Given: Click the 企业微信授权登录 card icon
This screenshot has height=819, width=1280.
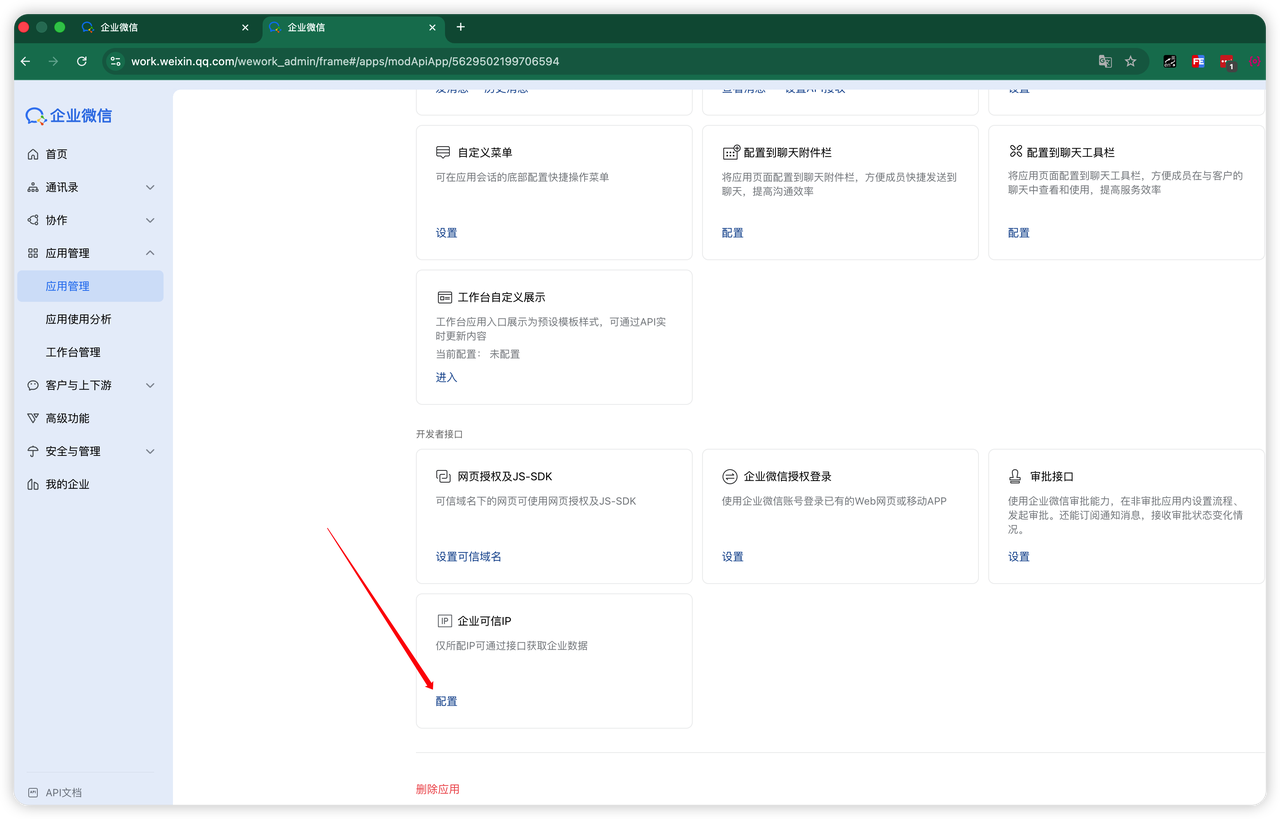Looking at the screenshot, I should [730, 476].
